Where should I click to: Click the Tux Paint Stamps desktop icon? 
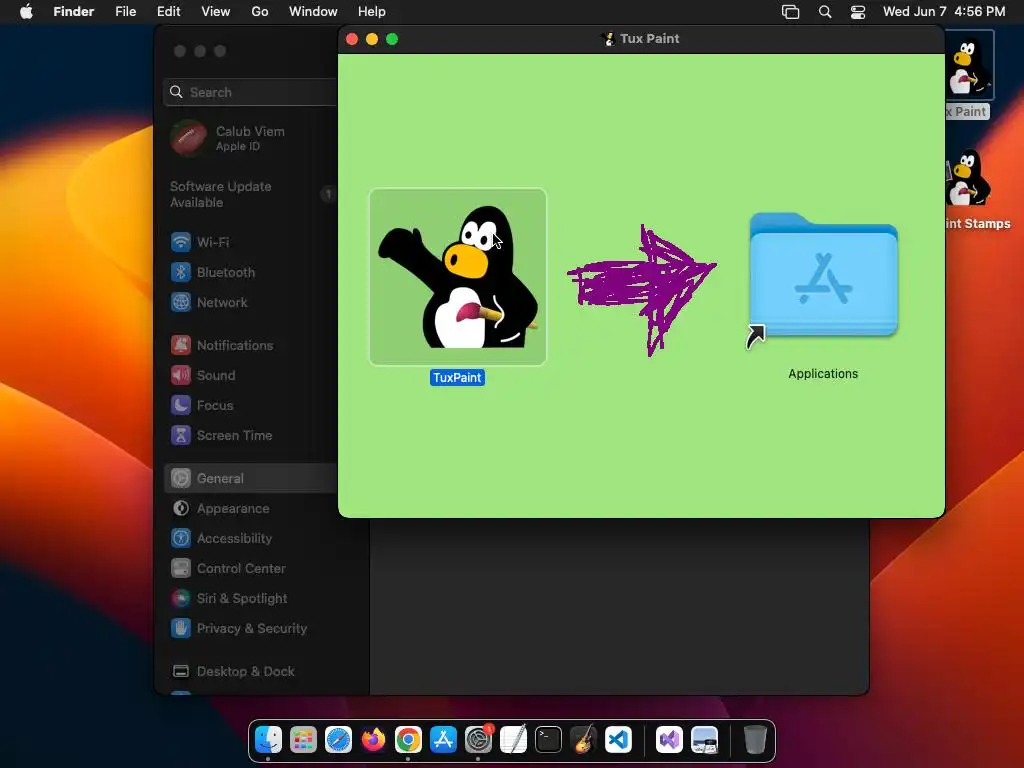click(969, 178)
